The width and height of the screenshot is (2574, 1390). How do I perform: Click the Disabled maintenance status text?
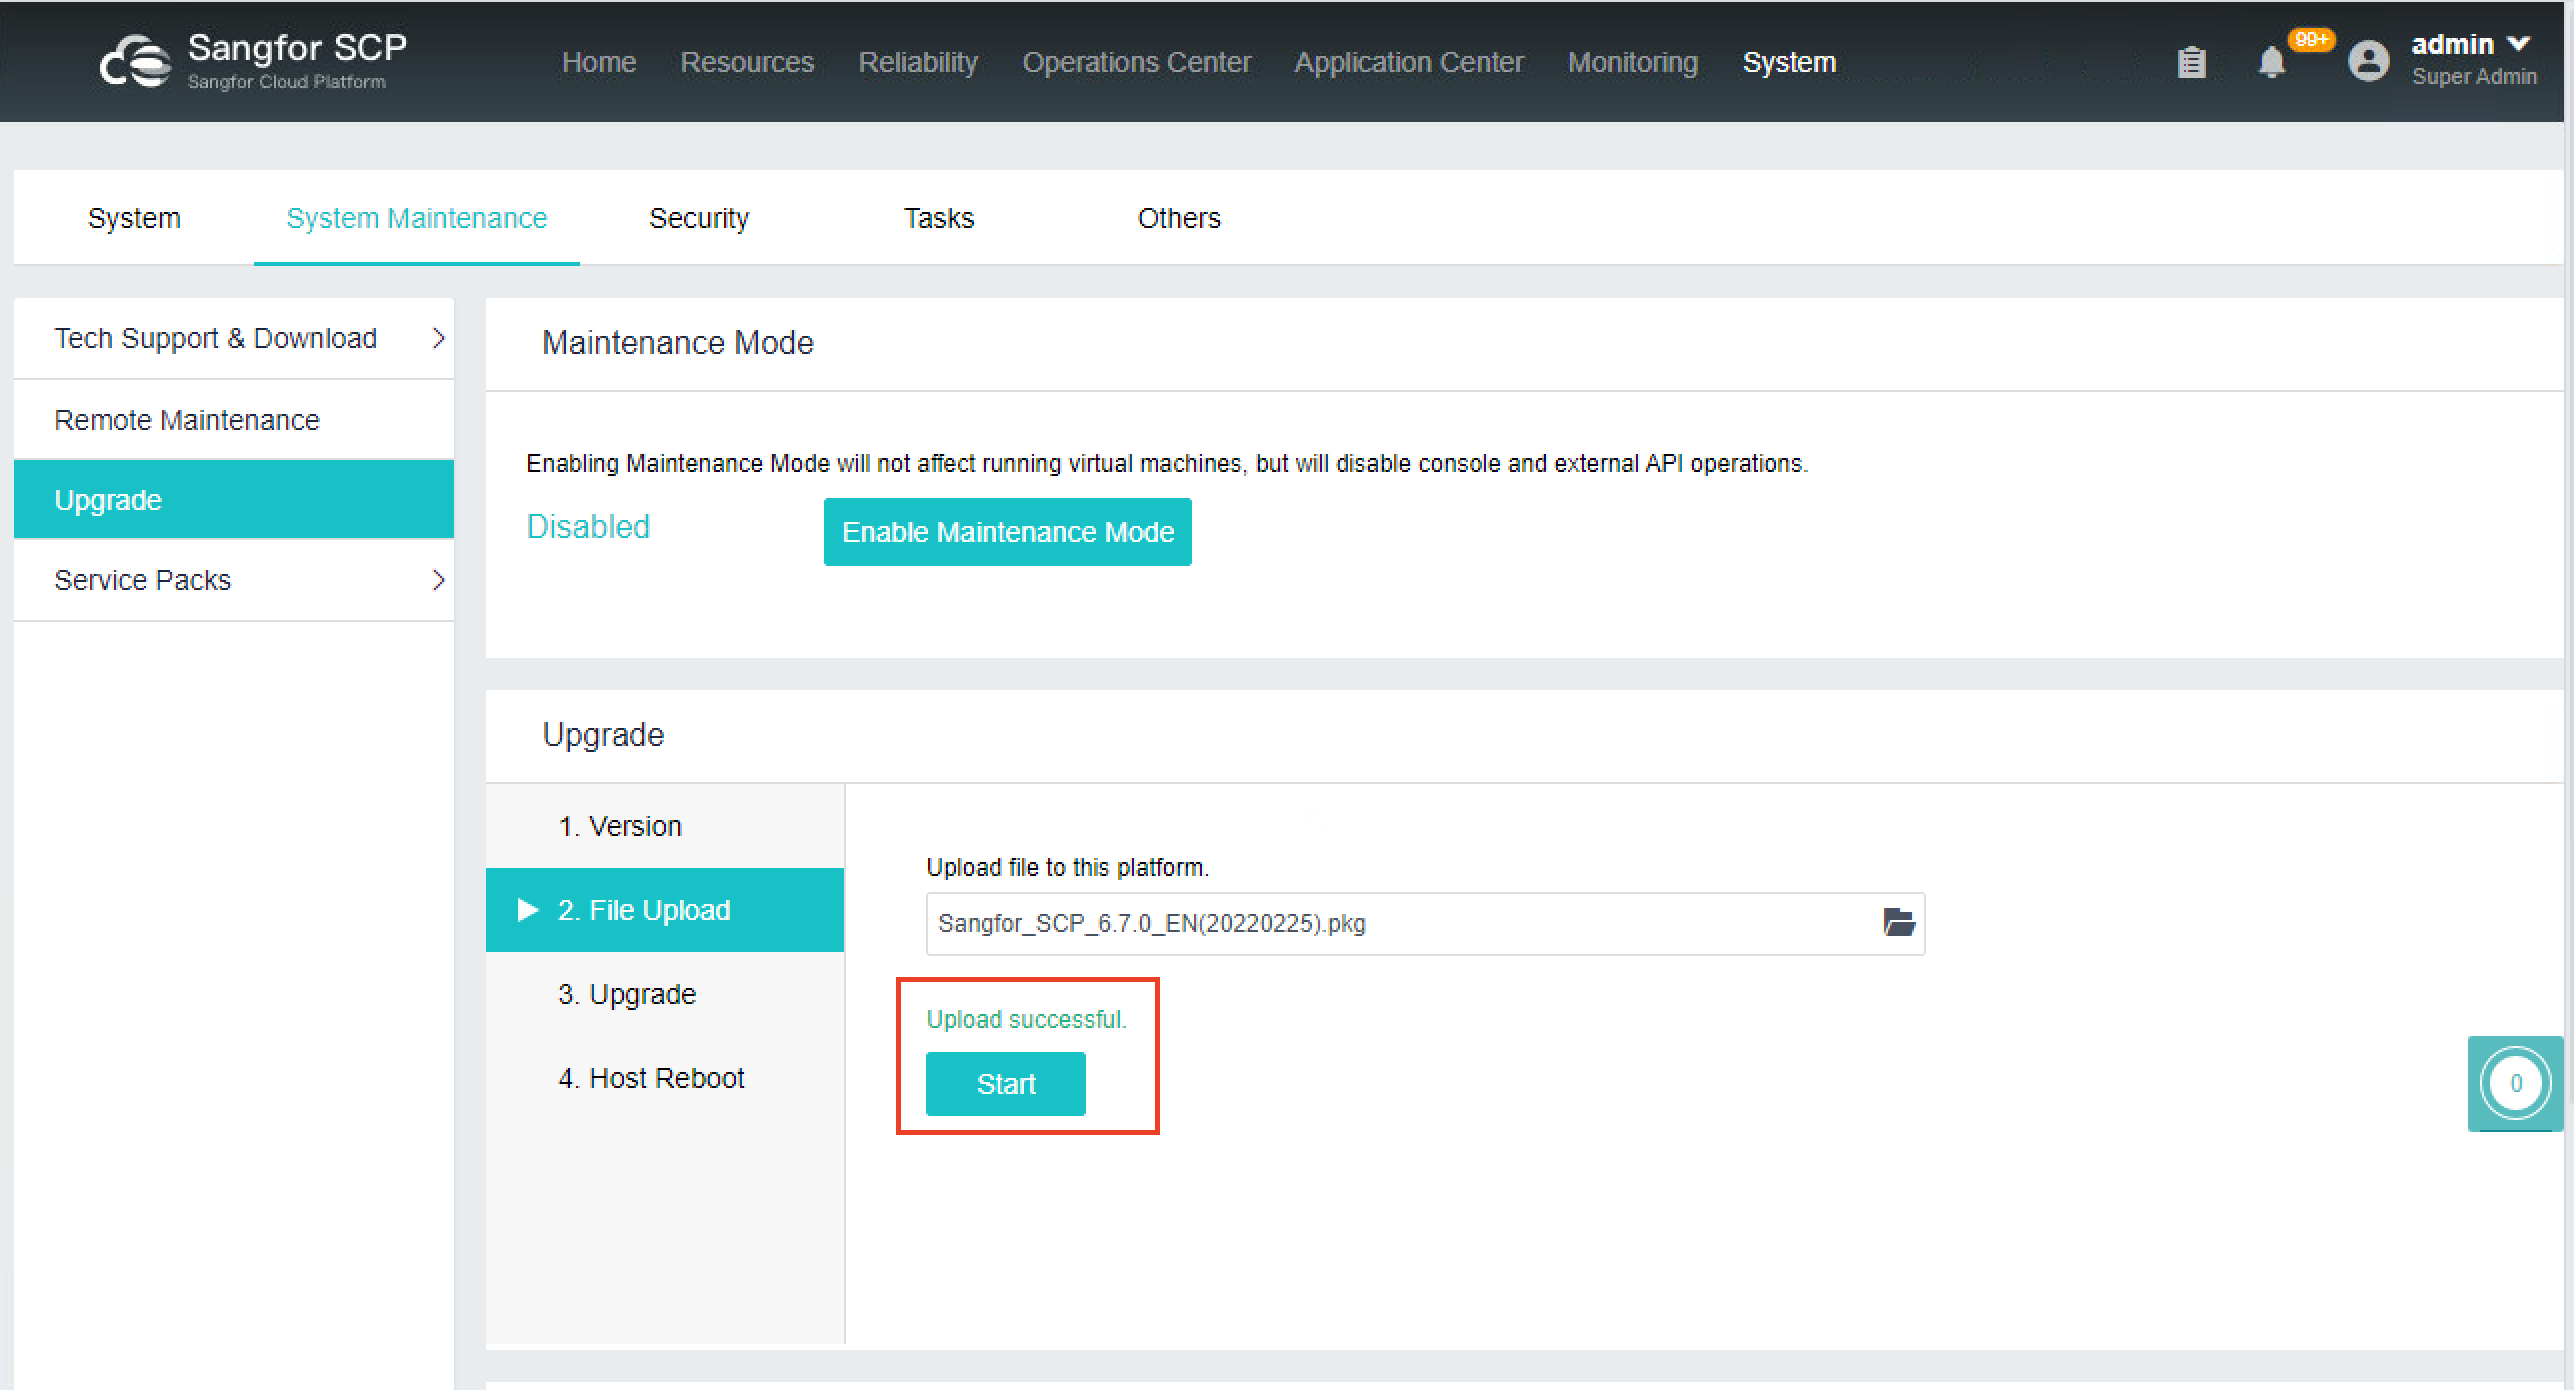coord(588,526)
